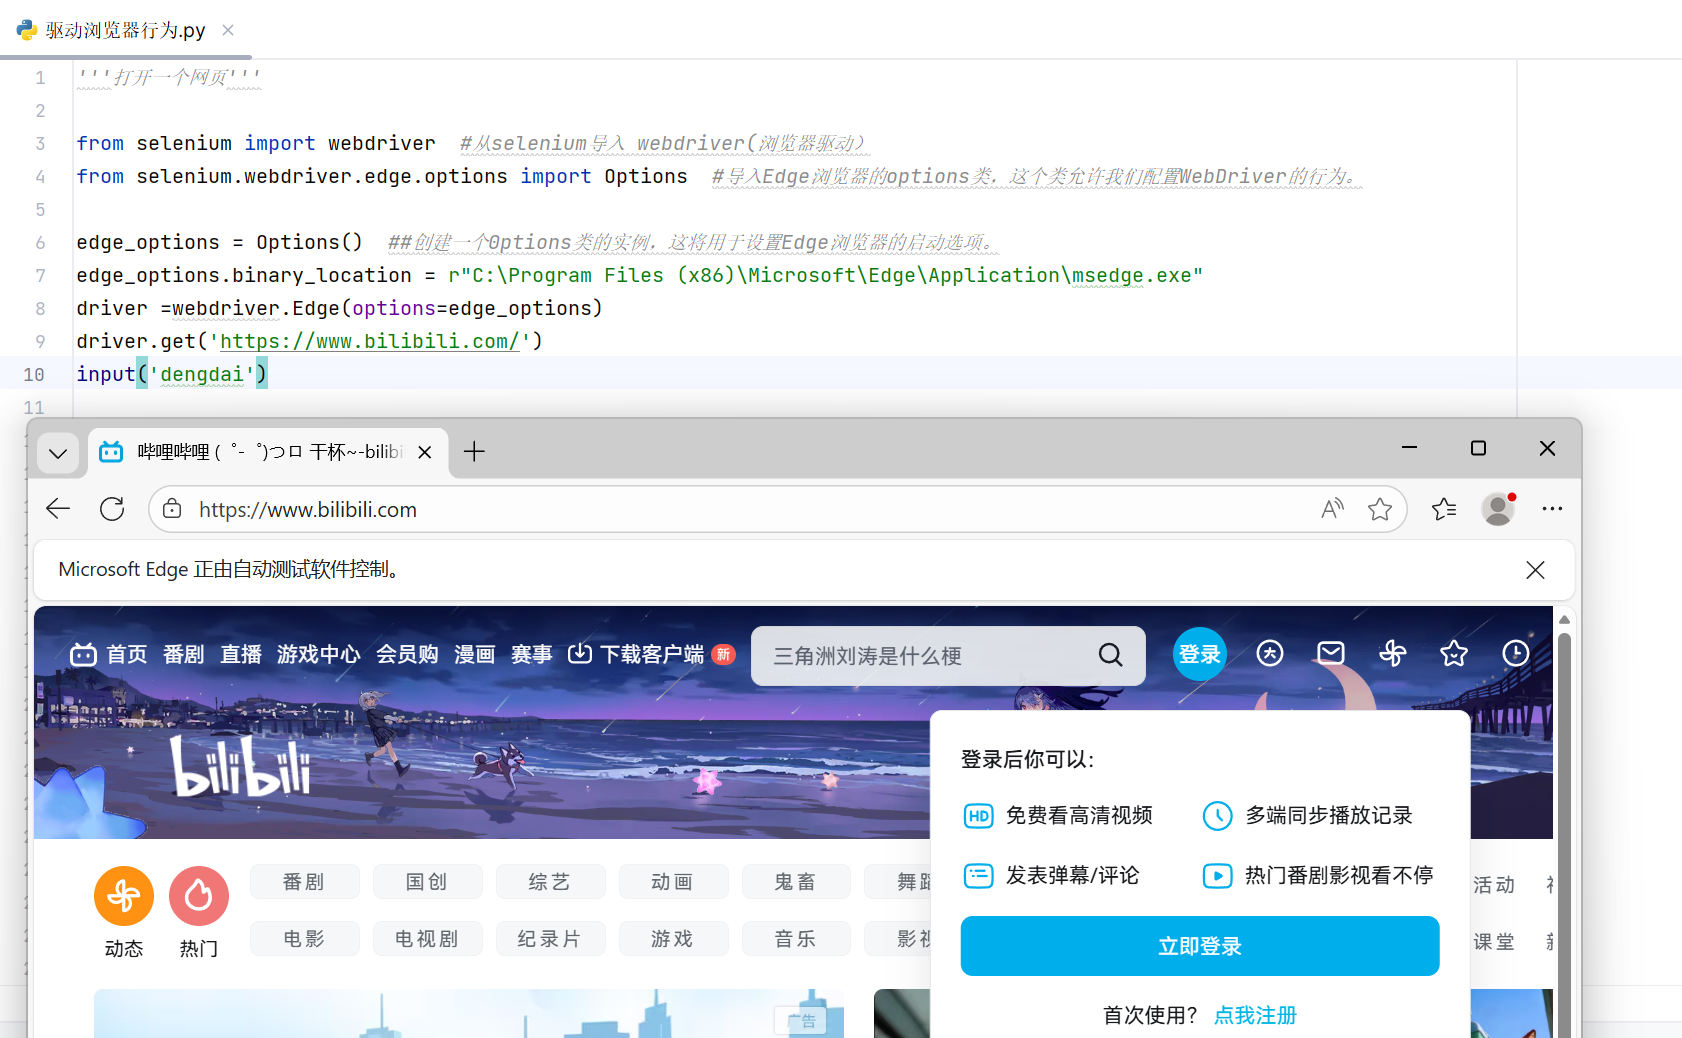Screen dimensions: 1682x1038
Task: Open the 鬼畜 category button
Action: coord(796,882)
